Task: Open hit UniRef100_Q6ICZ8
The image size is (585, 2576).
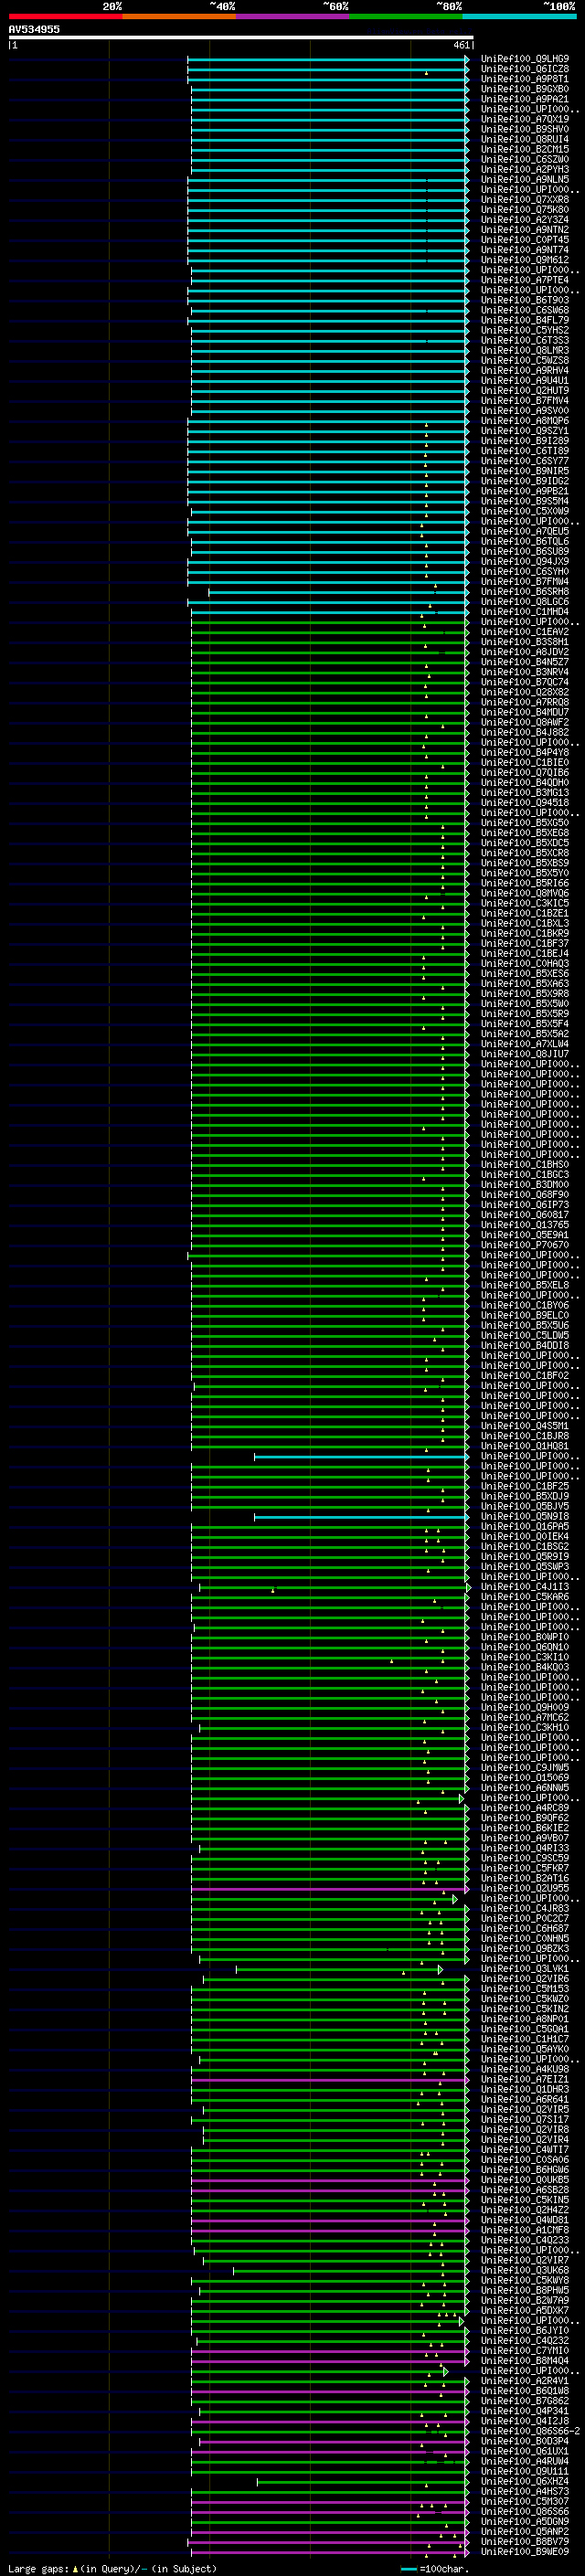Action: [x=525, y=69]
